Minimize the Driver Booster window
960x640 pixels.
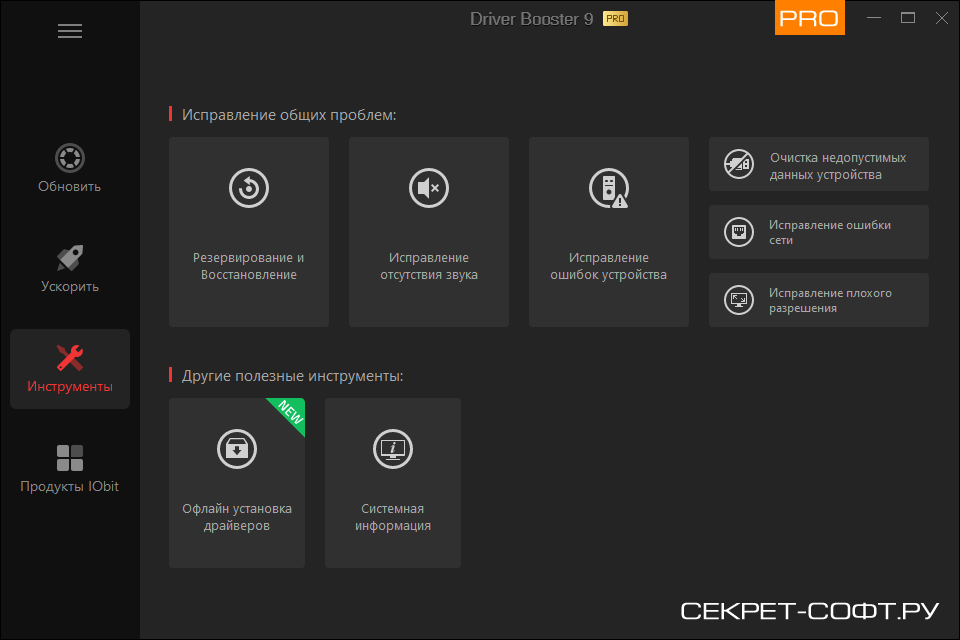(x=874, y=18)
